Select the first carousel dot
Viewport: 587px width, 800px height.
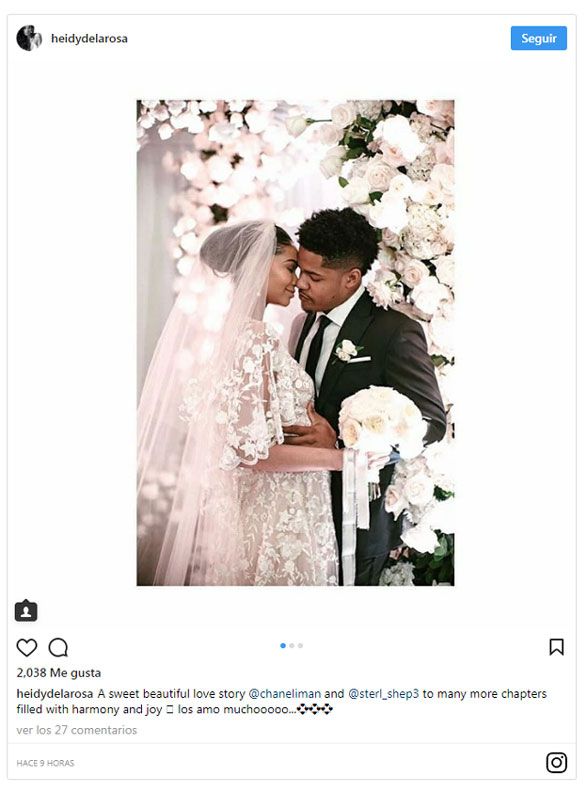tap(283, 645)
